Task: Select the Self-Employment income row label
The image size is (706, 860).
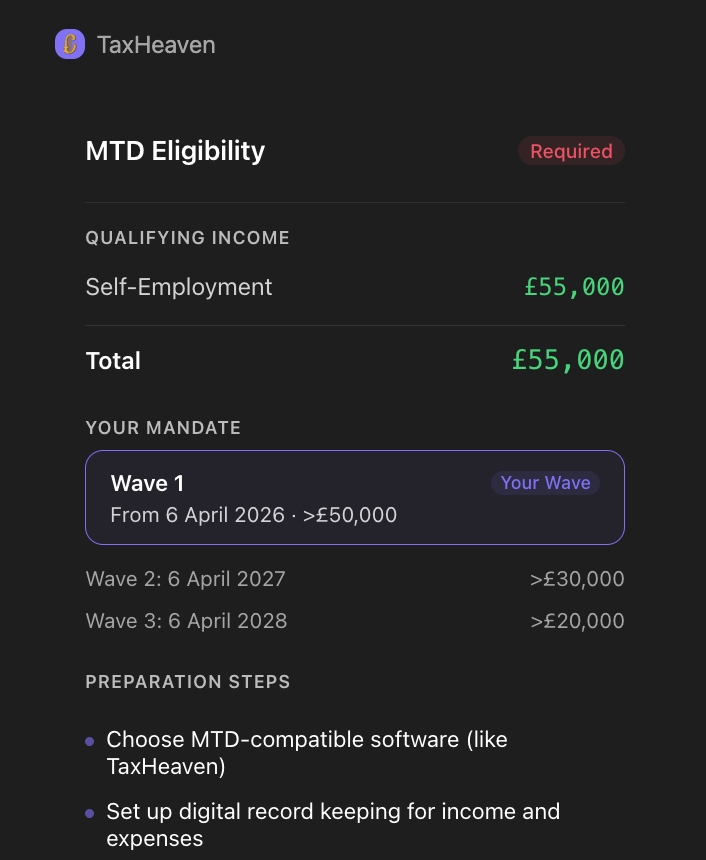Action: (x=179, y=287)
